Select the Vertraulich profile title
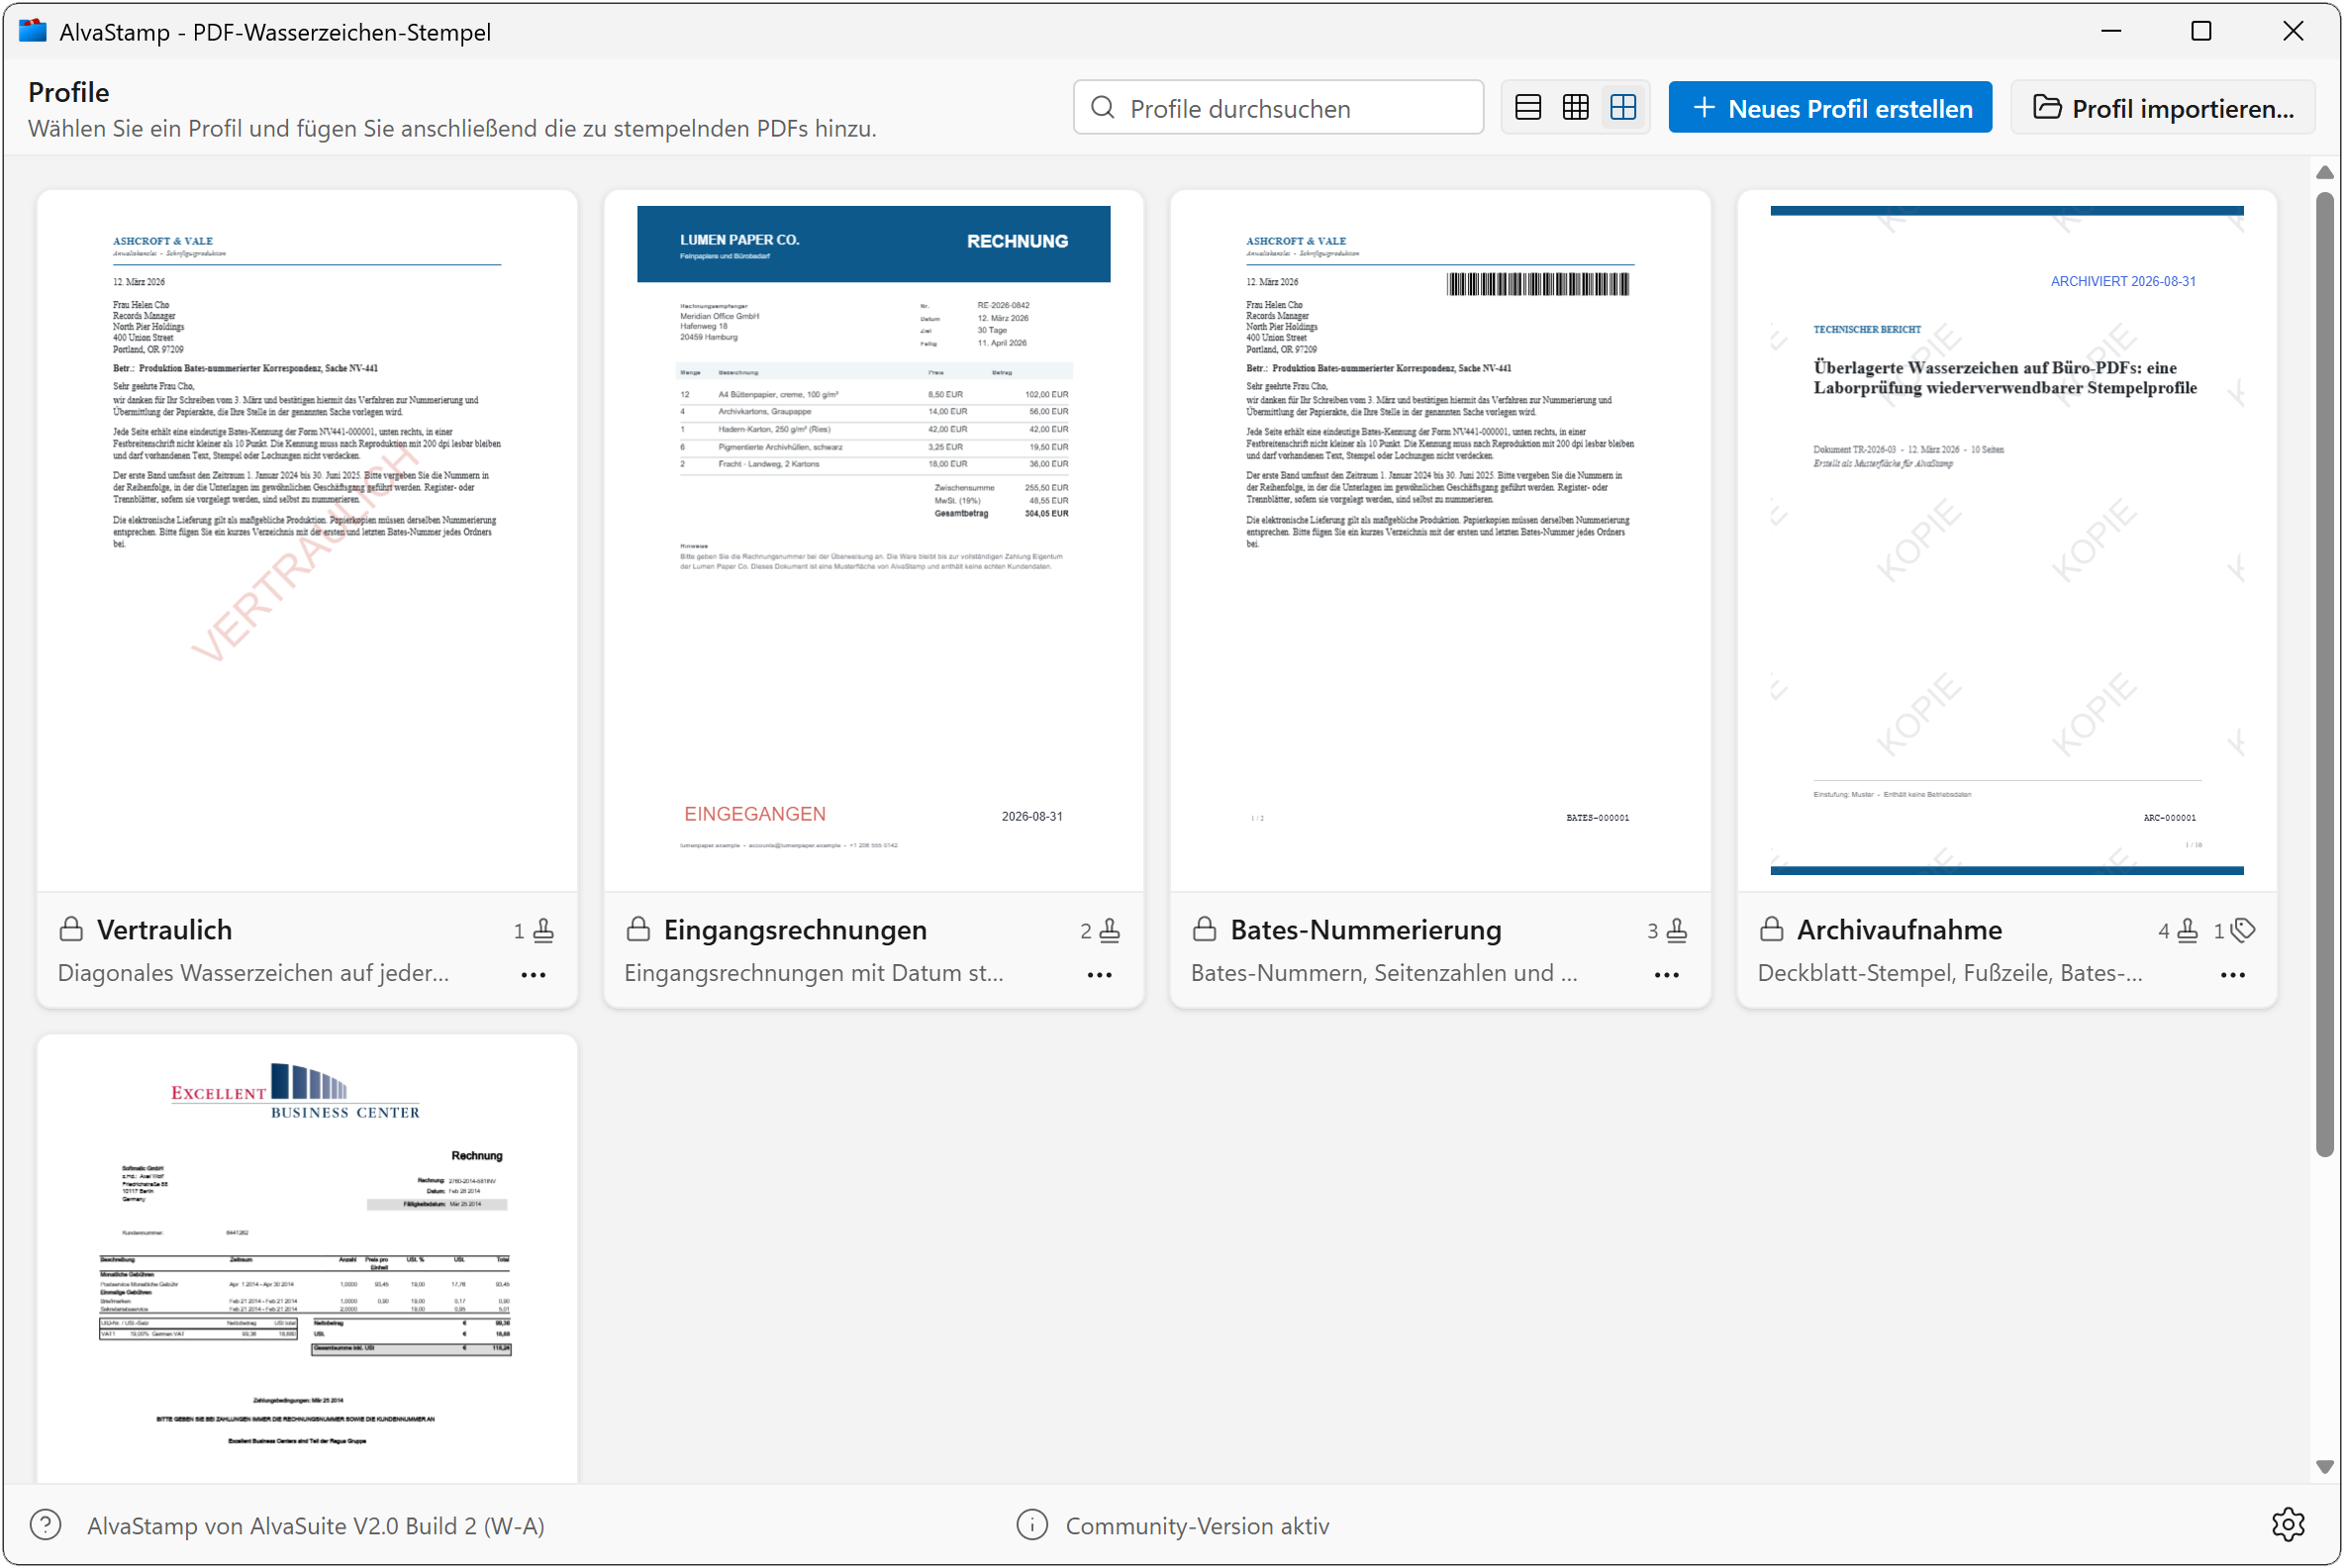 click(164, 929)
